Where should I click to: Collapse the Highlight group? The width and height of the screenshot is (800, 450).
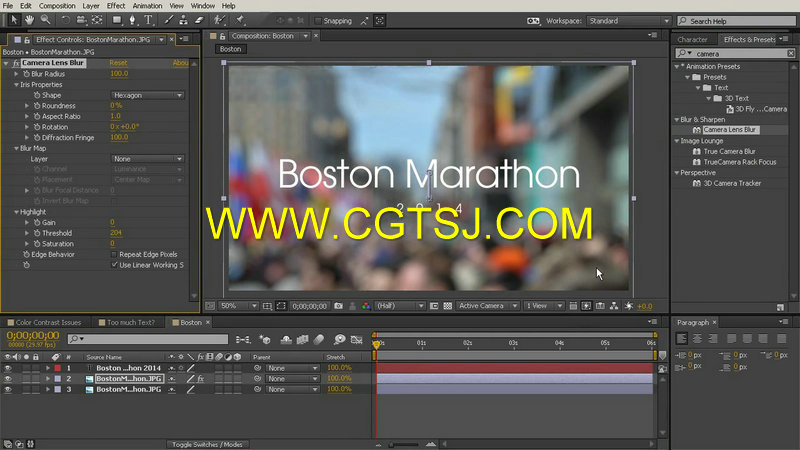tap(16, 212)
